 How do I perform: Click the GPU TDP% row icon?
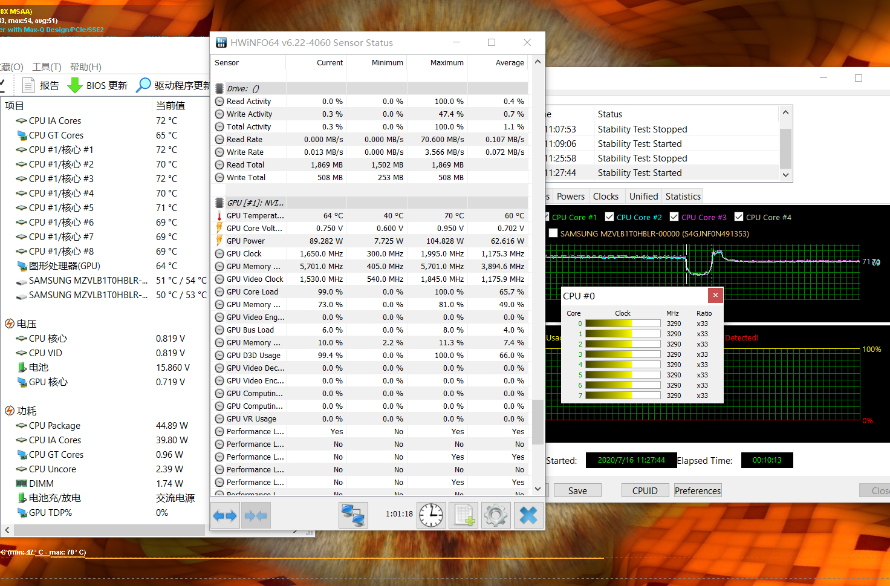22,512
